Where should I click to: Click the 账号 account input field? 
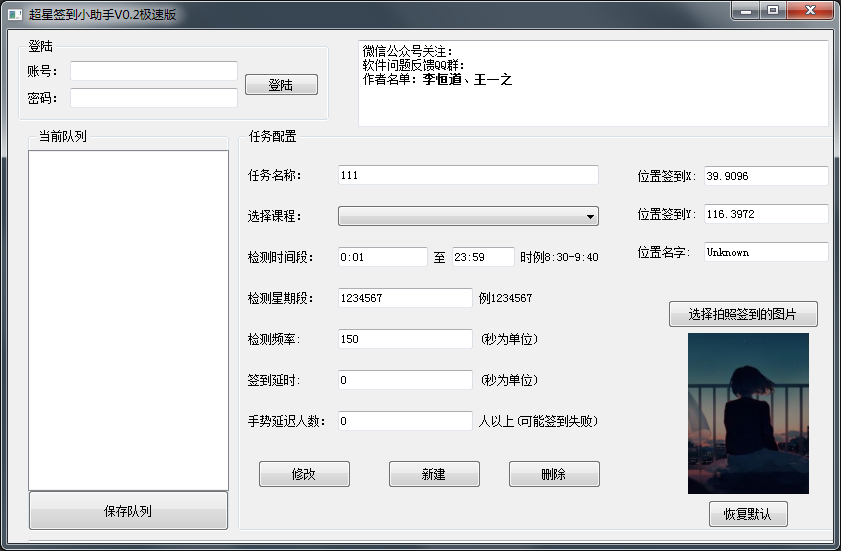[154, 71]
